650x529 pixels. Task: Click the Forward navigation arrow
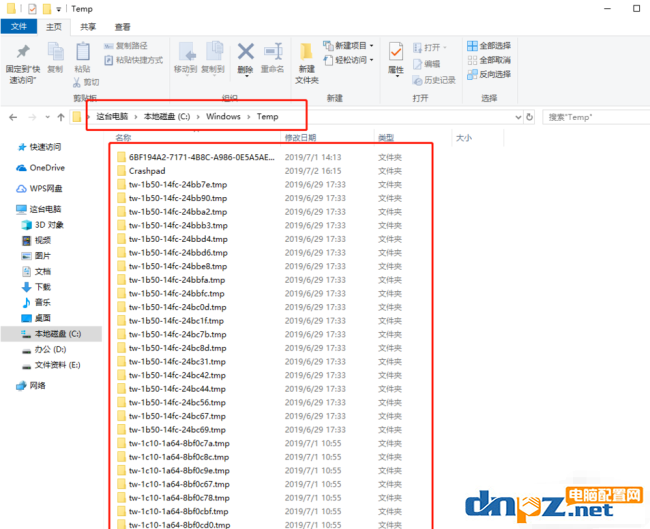[x=32, y=117]
